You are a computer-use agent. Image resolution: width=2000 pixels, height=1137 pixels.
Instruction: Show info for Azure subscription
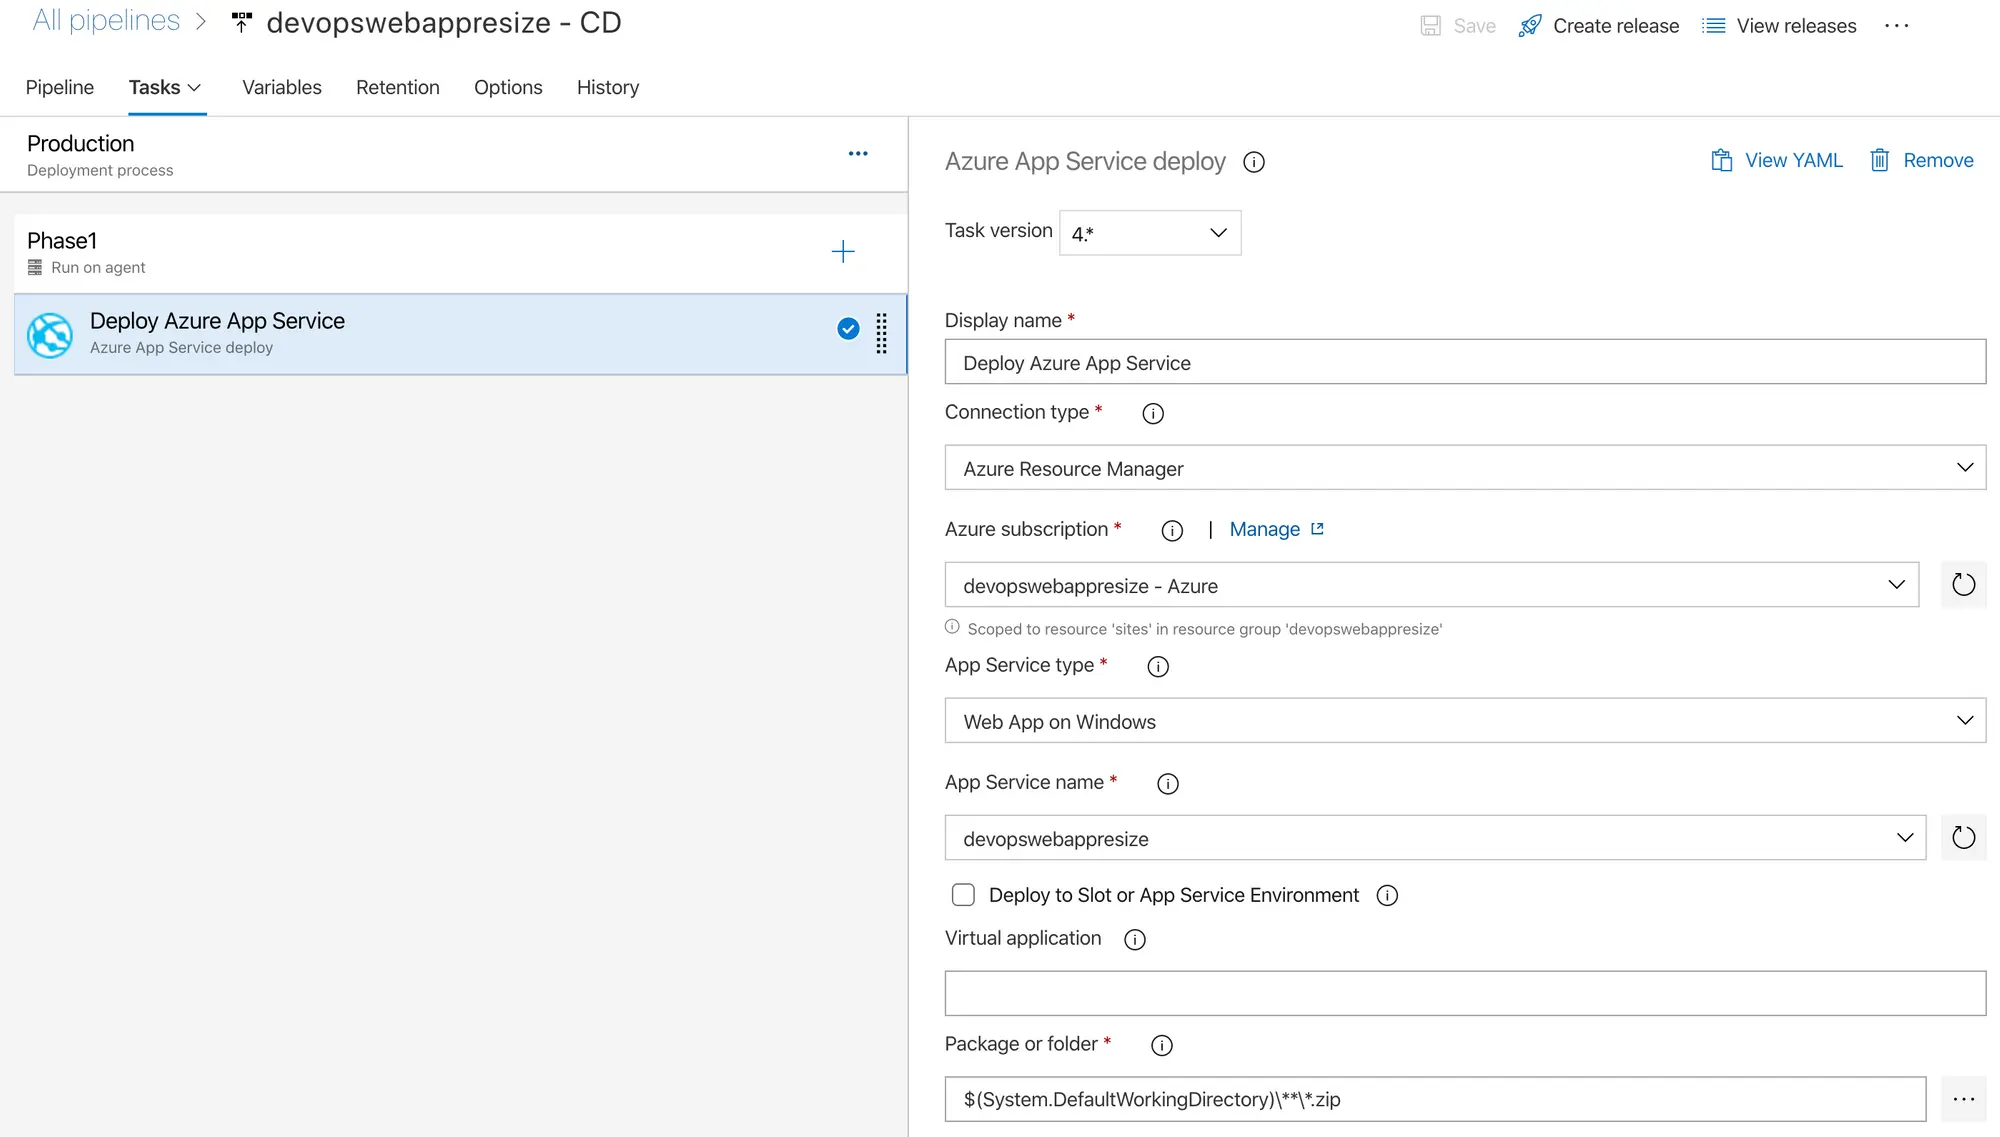(x=1172, y=530)
